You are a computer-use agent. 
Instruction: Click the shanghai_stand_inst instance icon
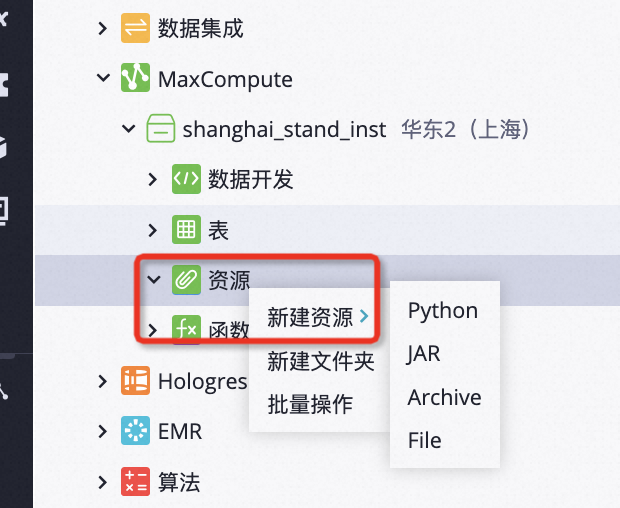tap(160, 129)
